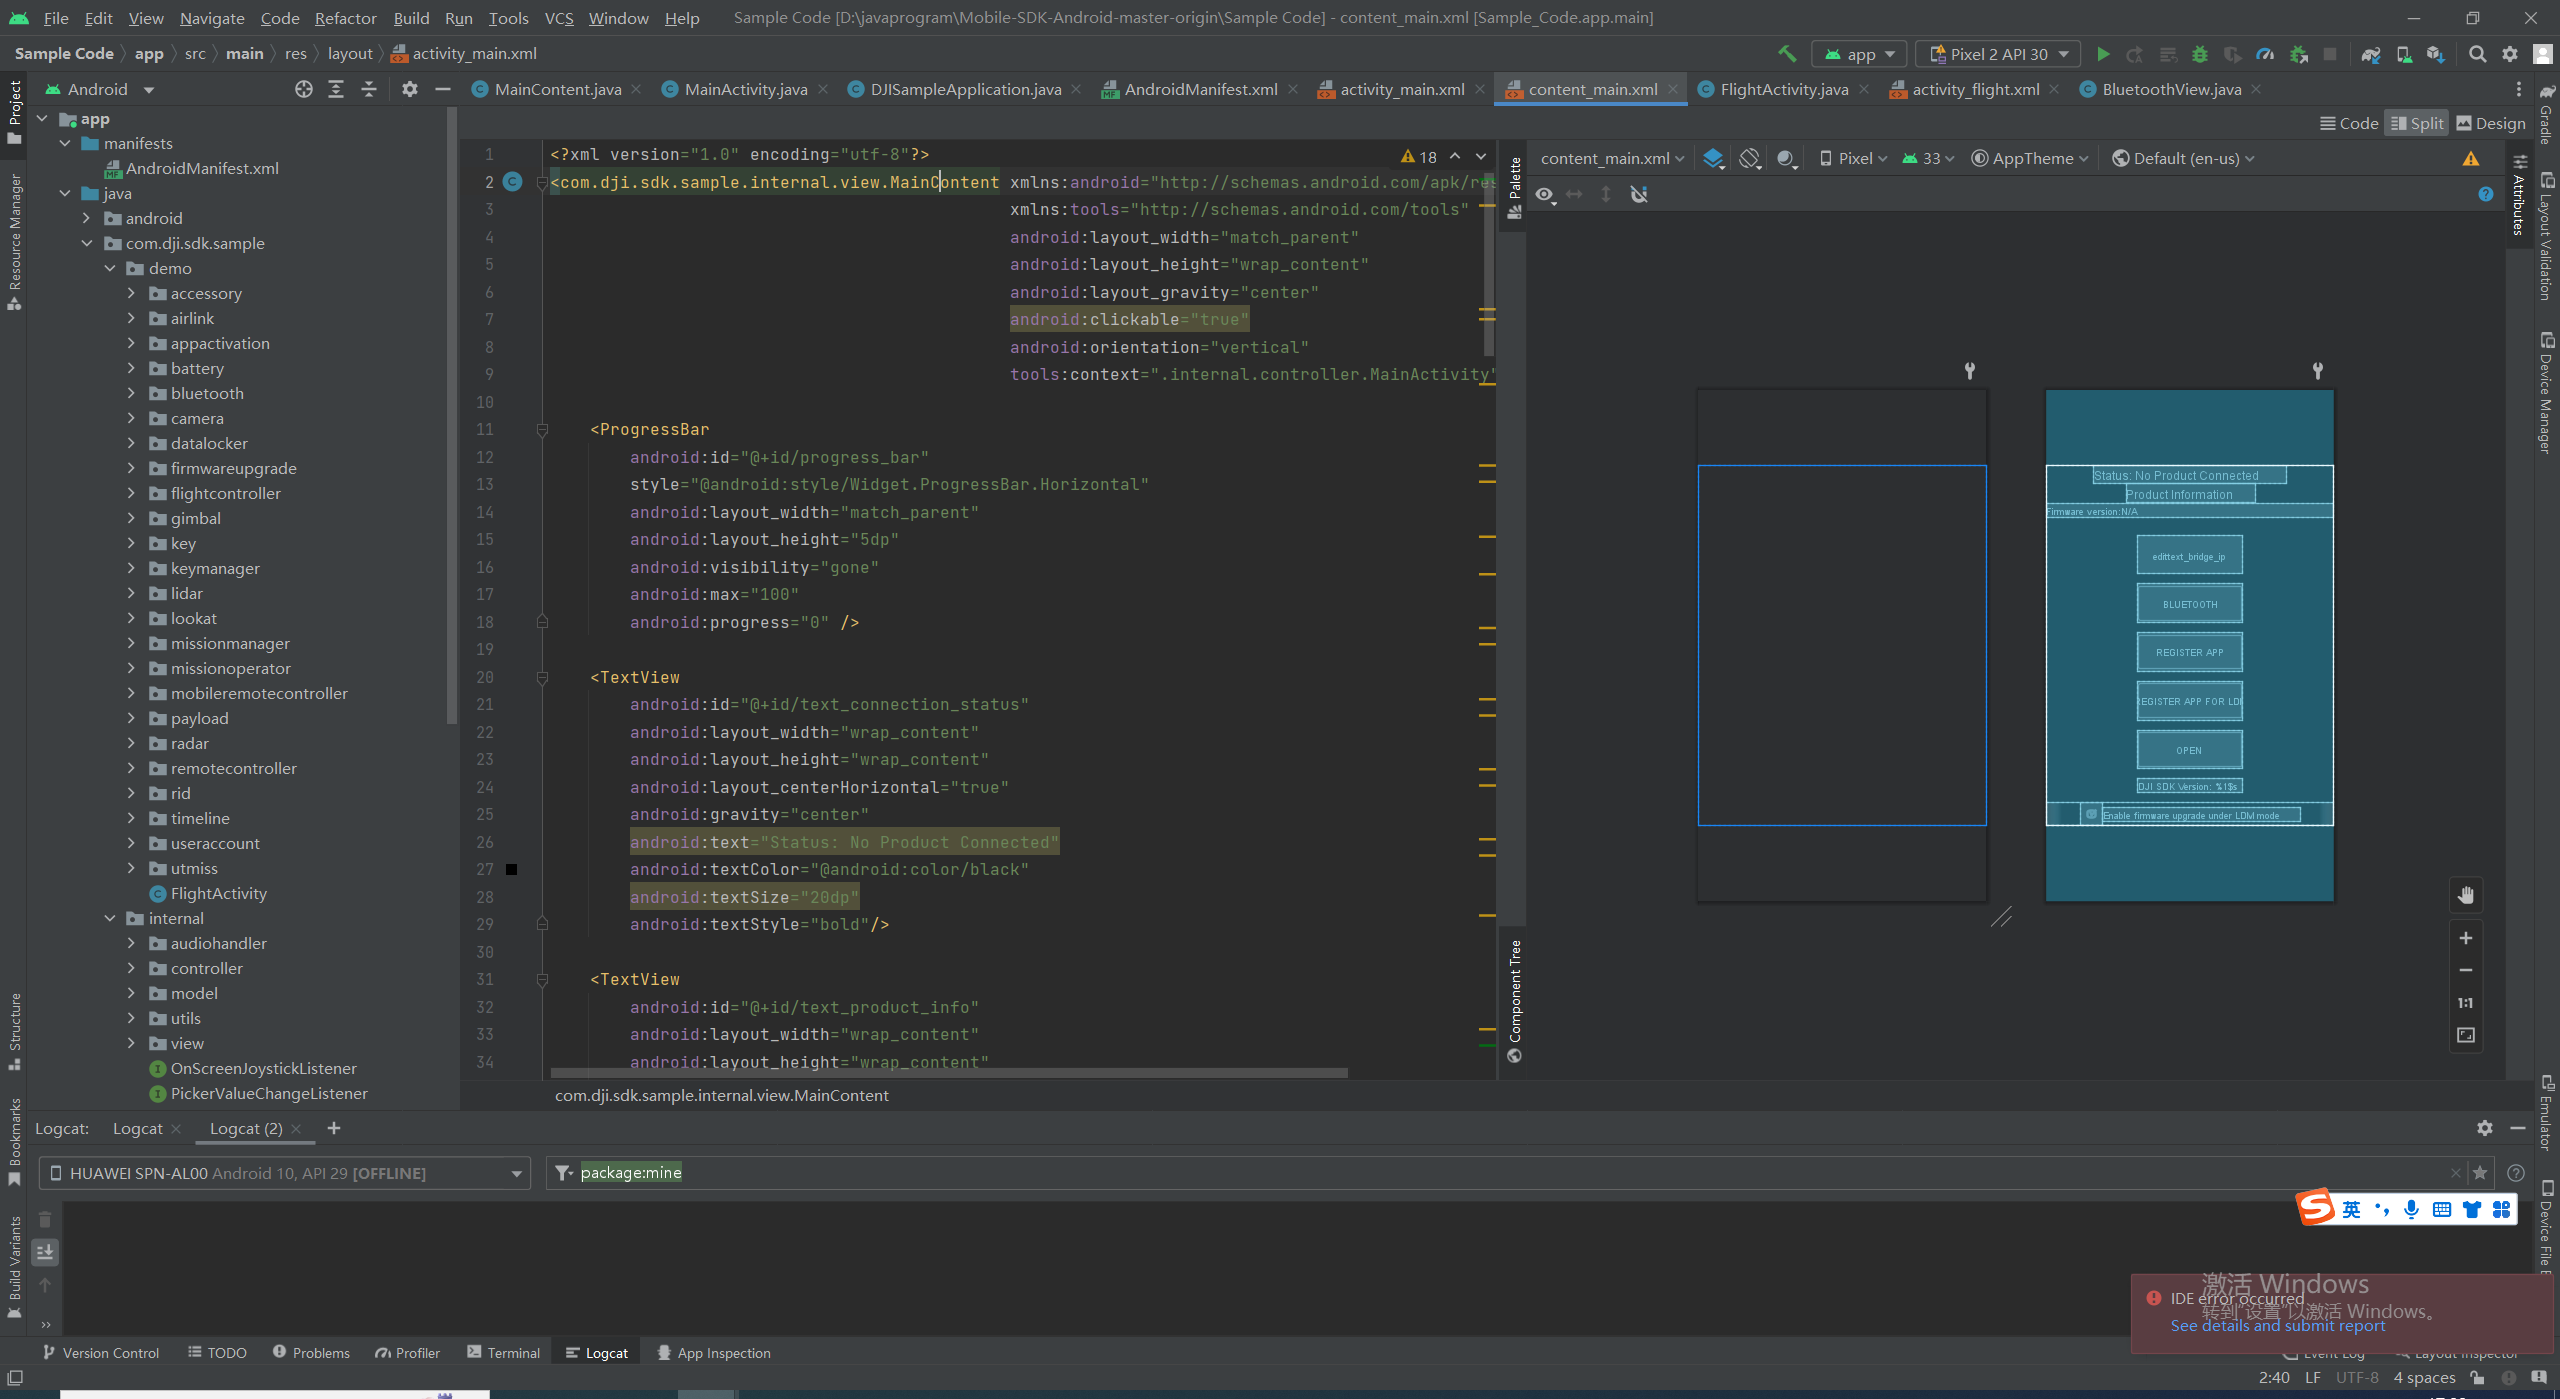Click See details and submit report link
The width and height of the screenshot is (2560, 1399).
coord(2277,1326)
